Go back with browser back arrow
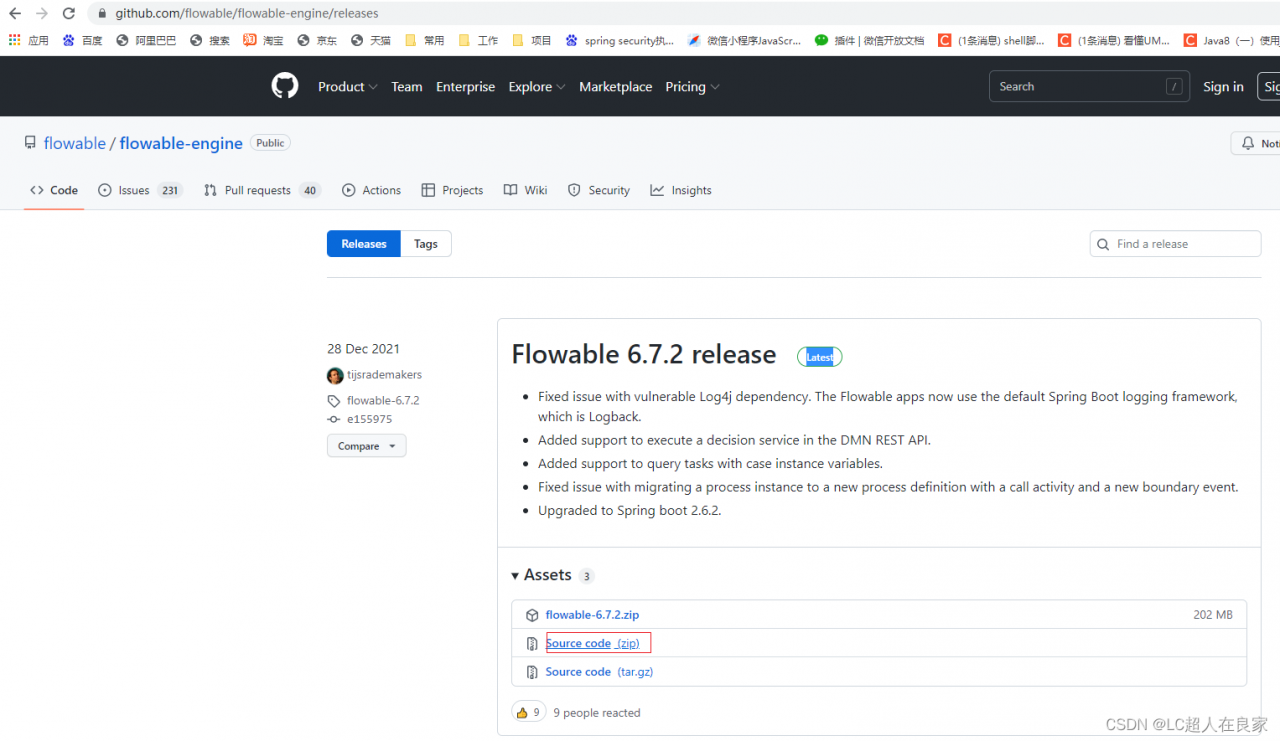Image resolution: width=1280 pixels, height=741 pixels. click(x=15, y=13)
